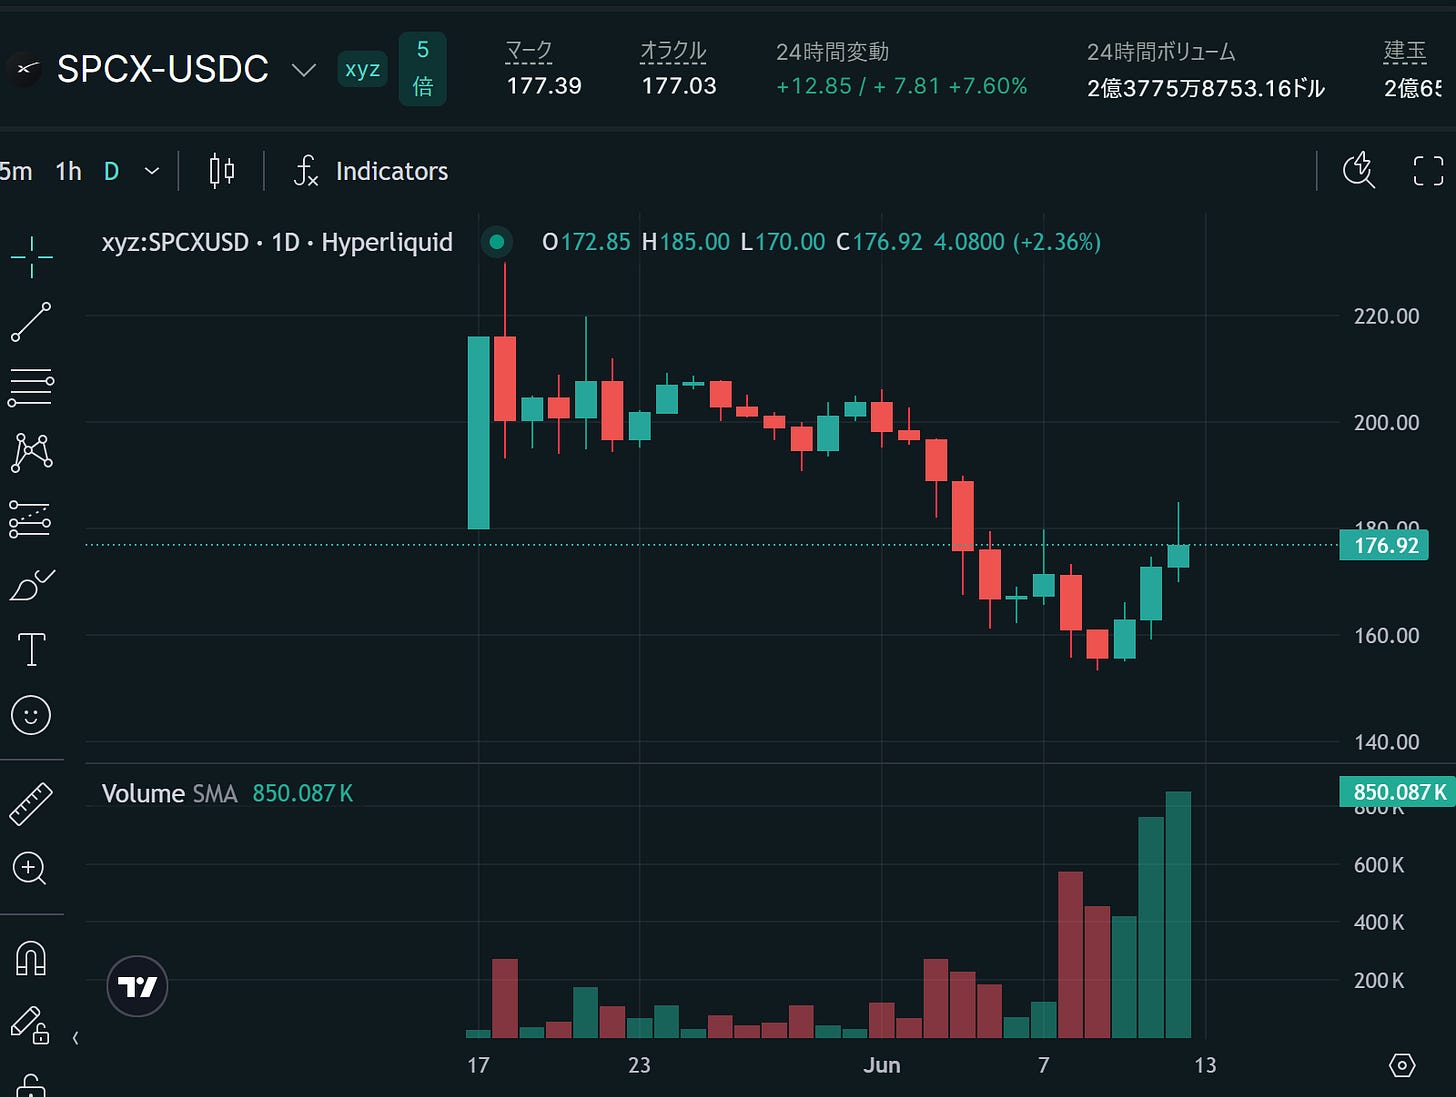Screen dimensions: 1456x1097
Task: Open chart settings hexagon icon
Action: (1402, 1065)
